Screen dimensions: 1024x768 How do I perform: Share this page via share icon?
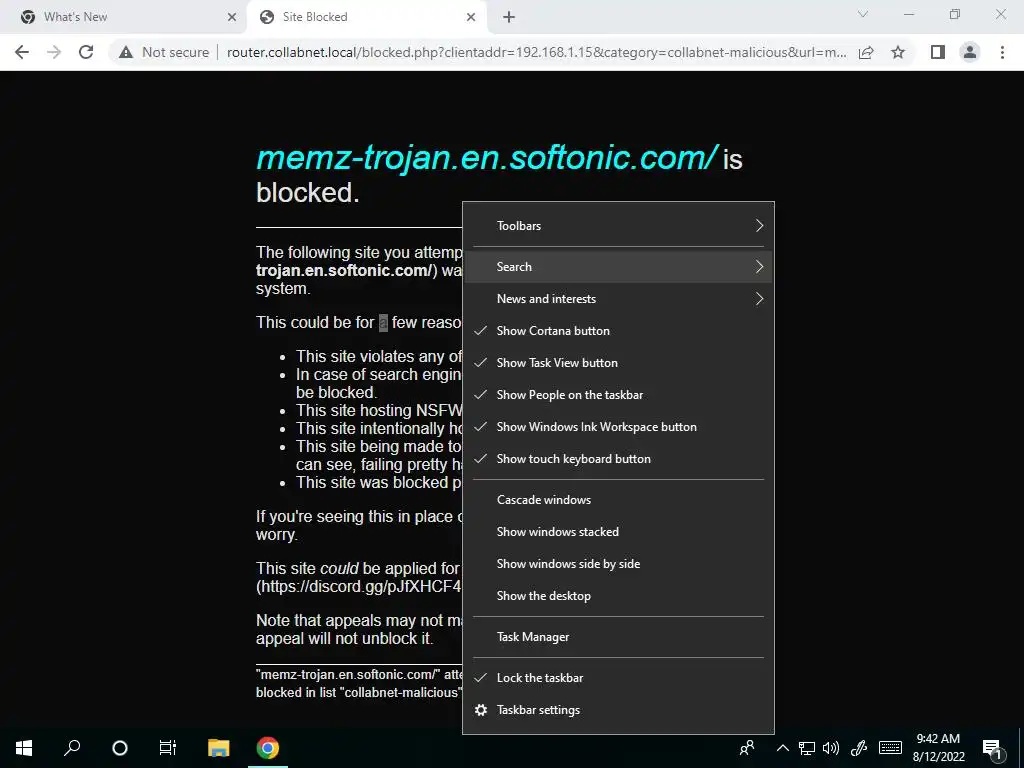(x=866, y=52)
